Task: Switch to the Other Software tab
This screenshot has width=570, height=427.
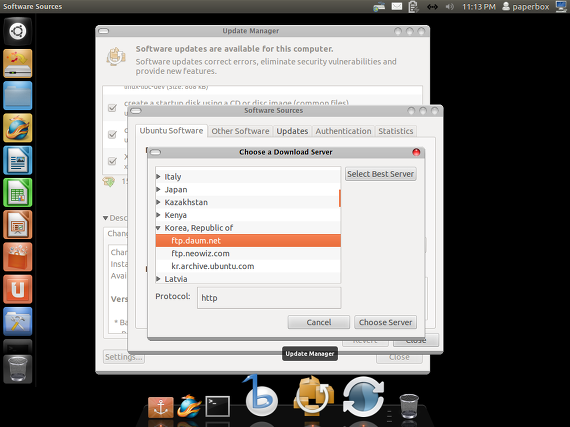Action: point(240,131)
